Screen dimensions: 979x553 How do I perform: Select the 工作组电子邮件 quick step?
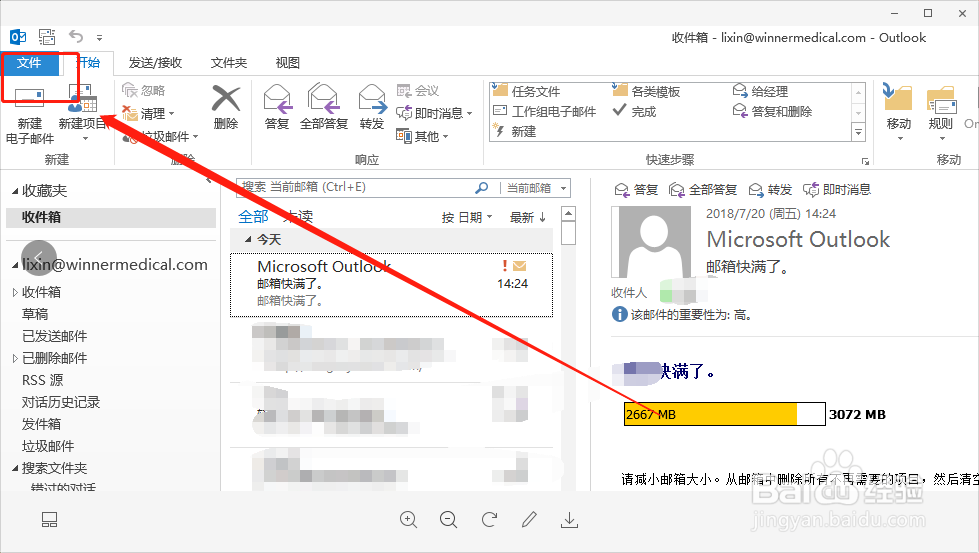[544, 111]
